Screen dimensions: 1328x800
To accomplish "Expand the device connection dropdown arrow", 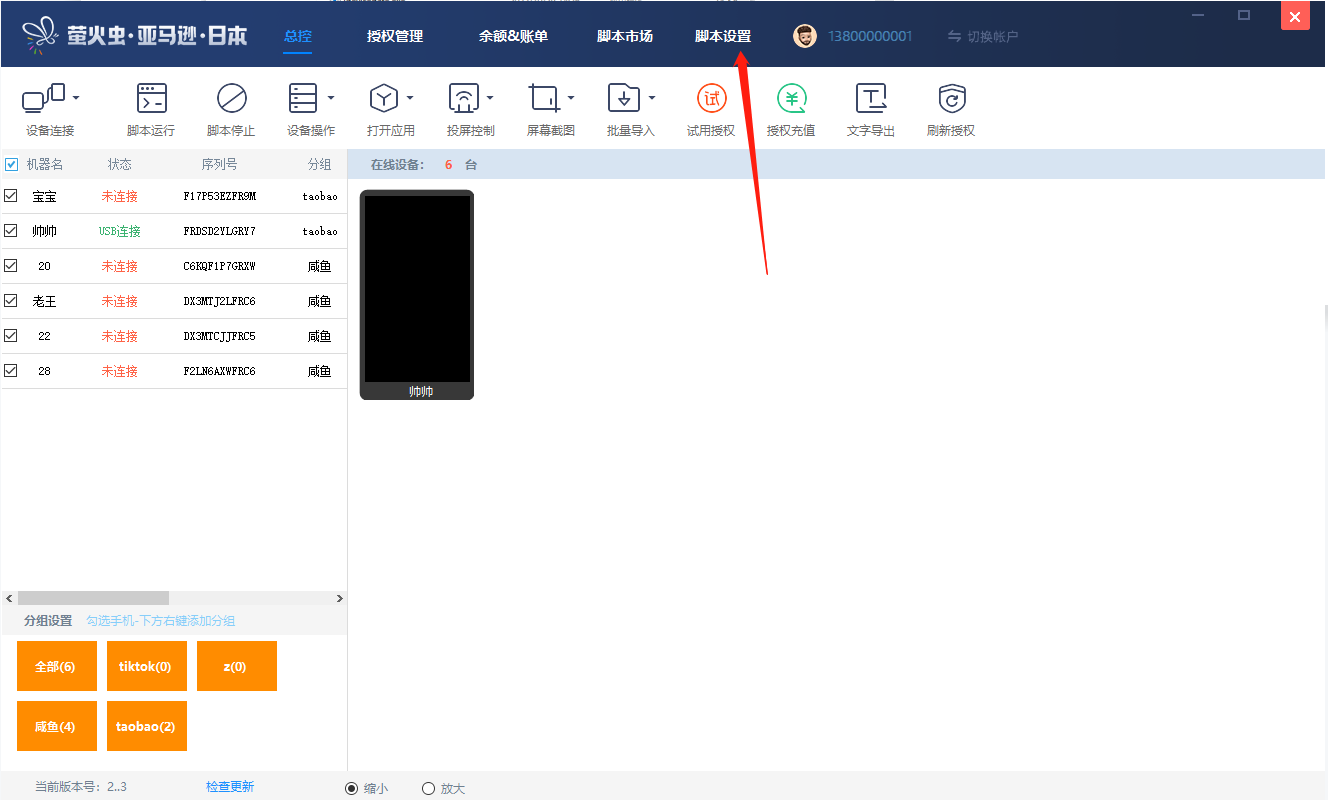I will [76, 98].
